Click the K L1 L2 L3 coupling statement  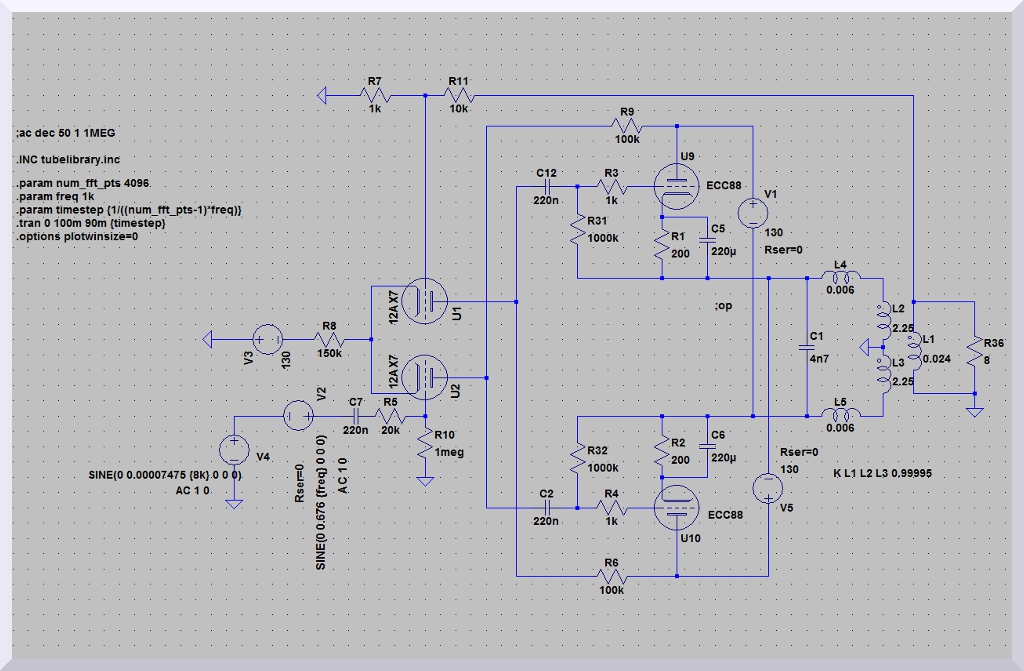click(882, 473)
